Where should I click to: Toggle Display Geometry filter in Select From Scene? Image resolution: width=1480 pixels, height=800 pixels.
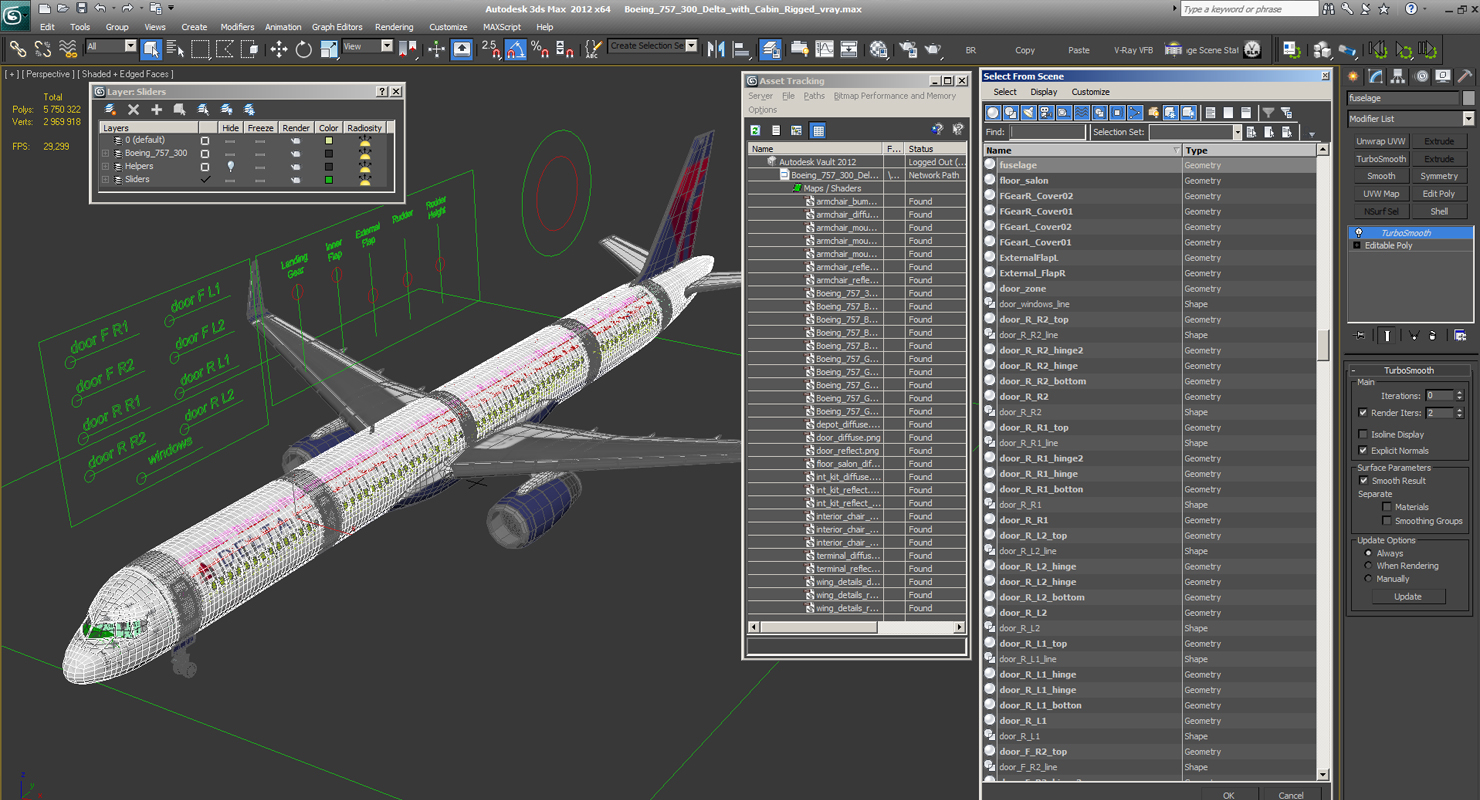[993, 113]
